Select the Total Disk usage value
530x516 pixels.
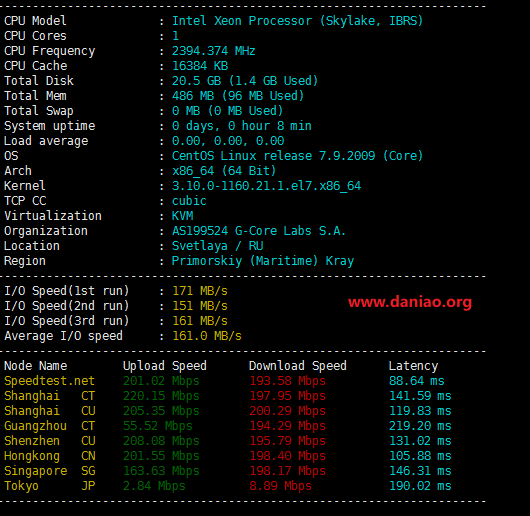(245, 81)
